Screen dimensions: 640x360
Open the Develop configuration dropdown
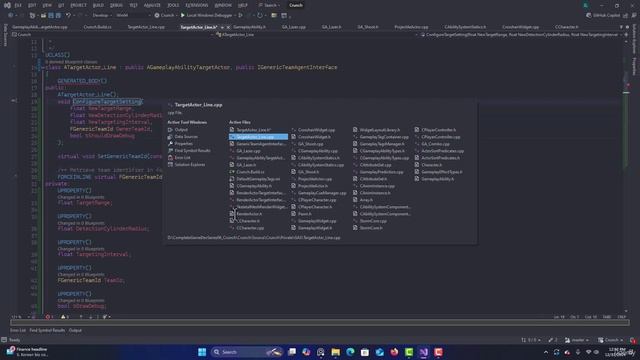[102, 15]
